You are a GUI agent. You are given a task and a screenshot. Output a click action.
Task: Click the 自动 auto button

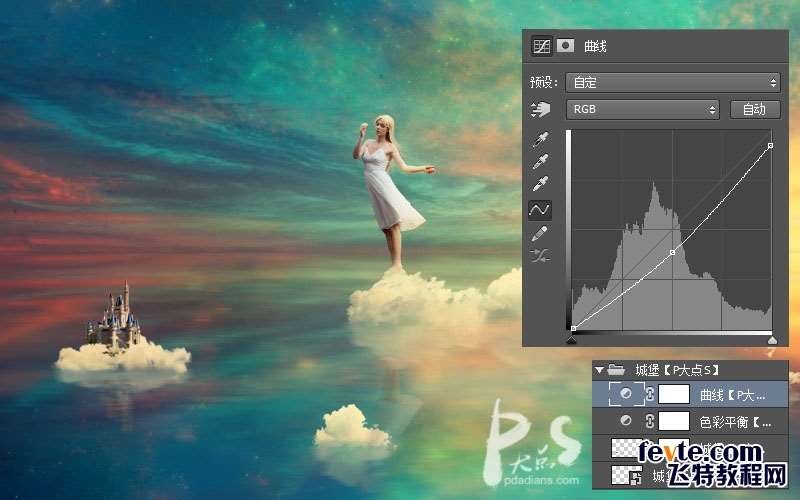[x=755, y=109]
